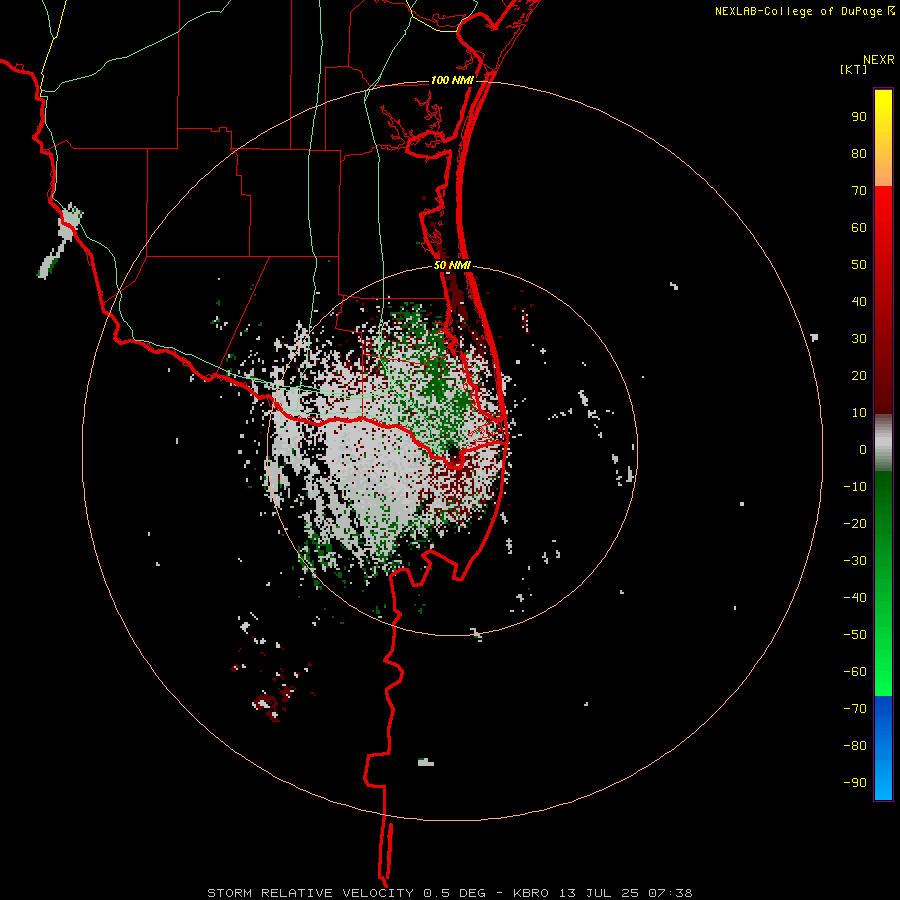Viewport: 900px width, 900px height.
Task: Click the positive 30 scale value
Action: (859, 339)
